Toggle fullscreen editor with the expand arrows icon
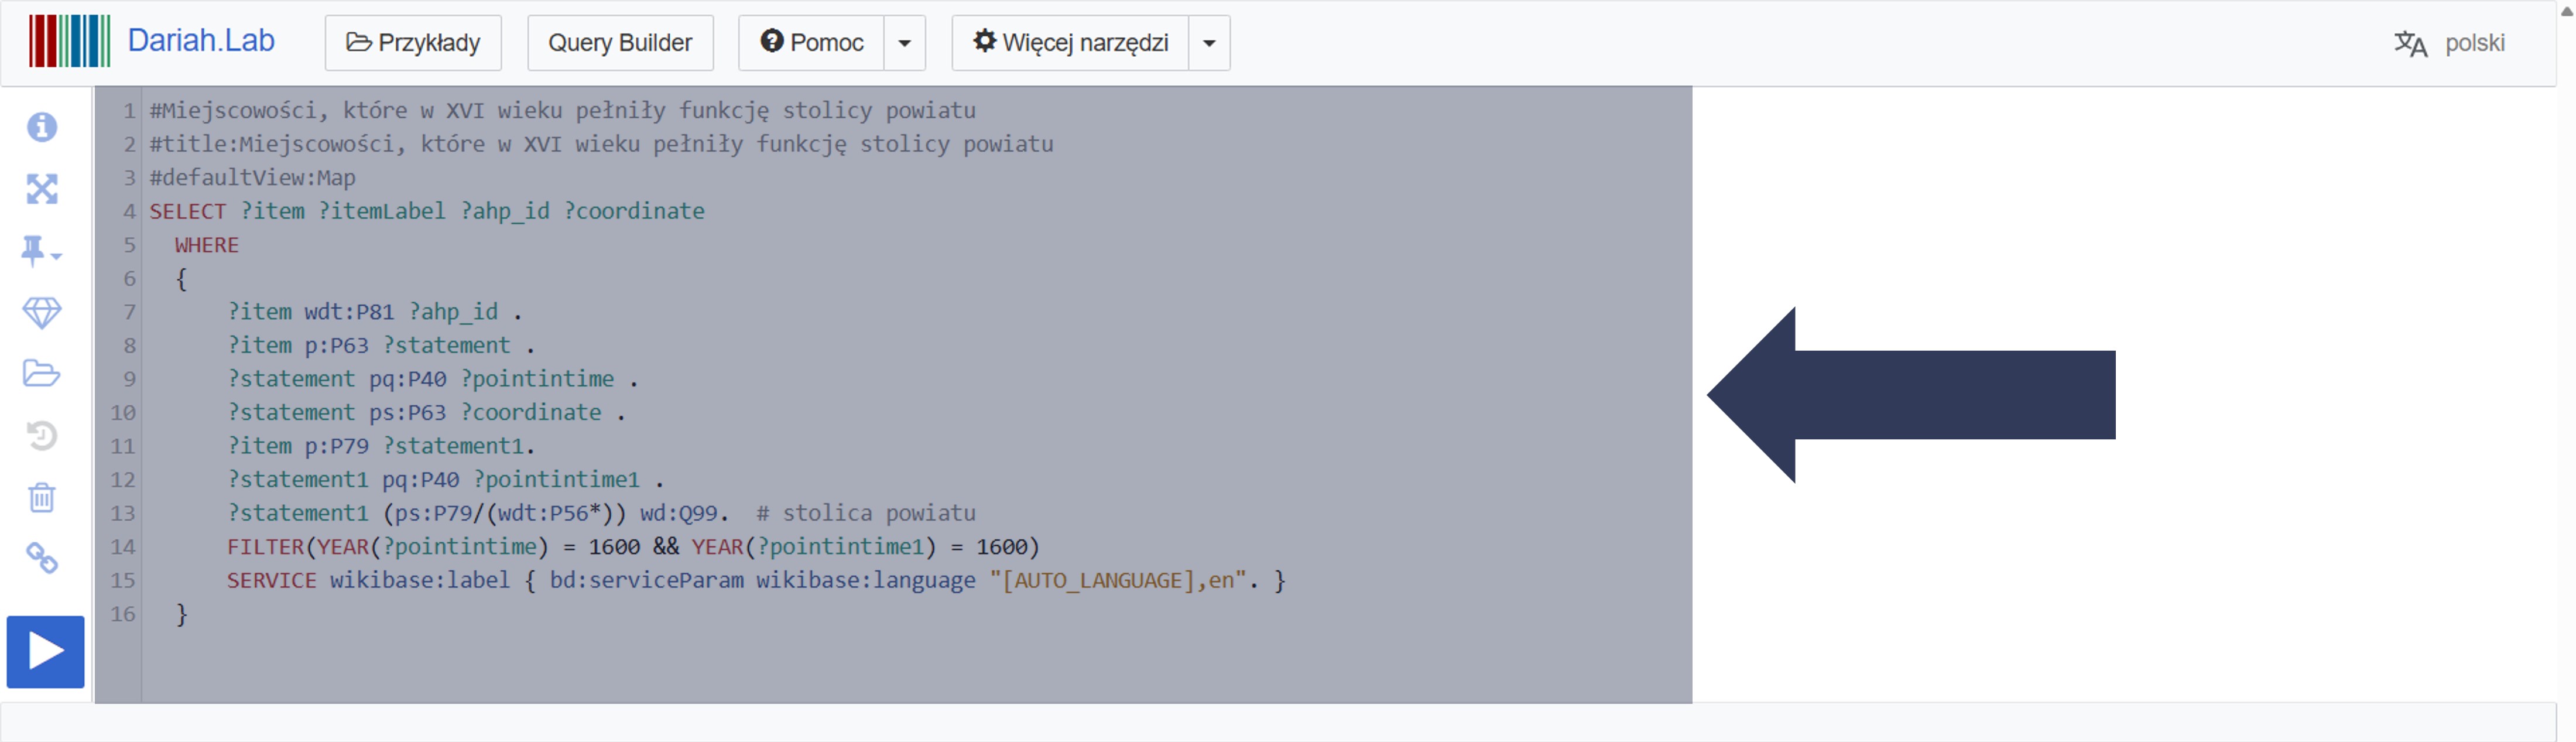This screenshot has height=742, width=2576. 42,189
